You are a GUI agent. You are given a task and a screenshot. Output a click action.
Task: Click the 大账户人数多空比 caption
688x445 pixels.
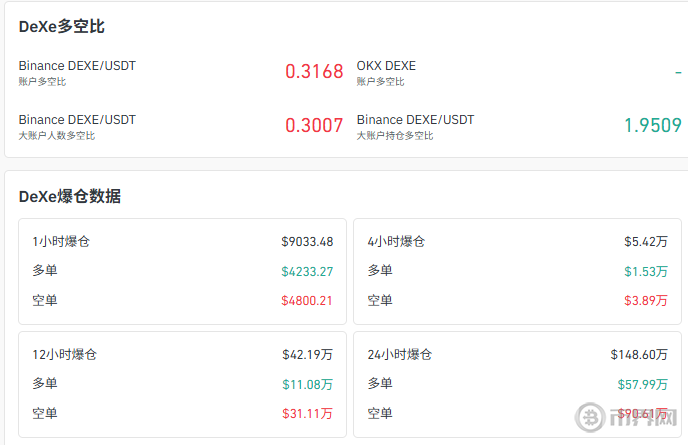coord(57,136)
